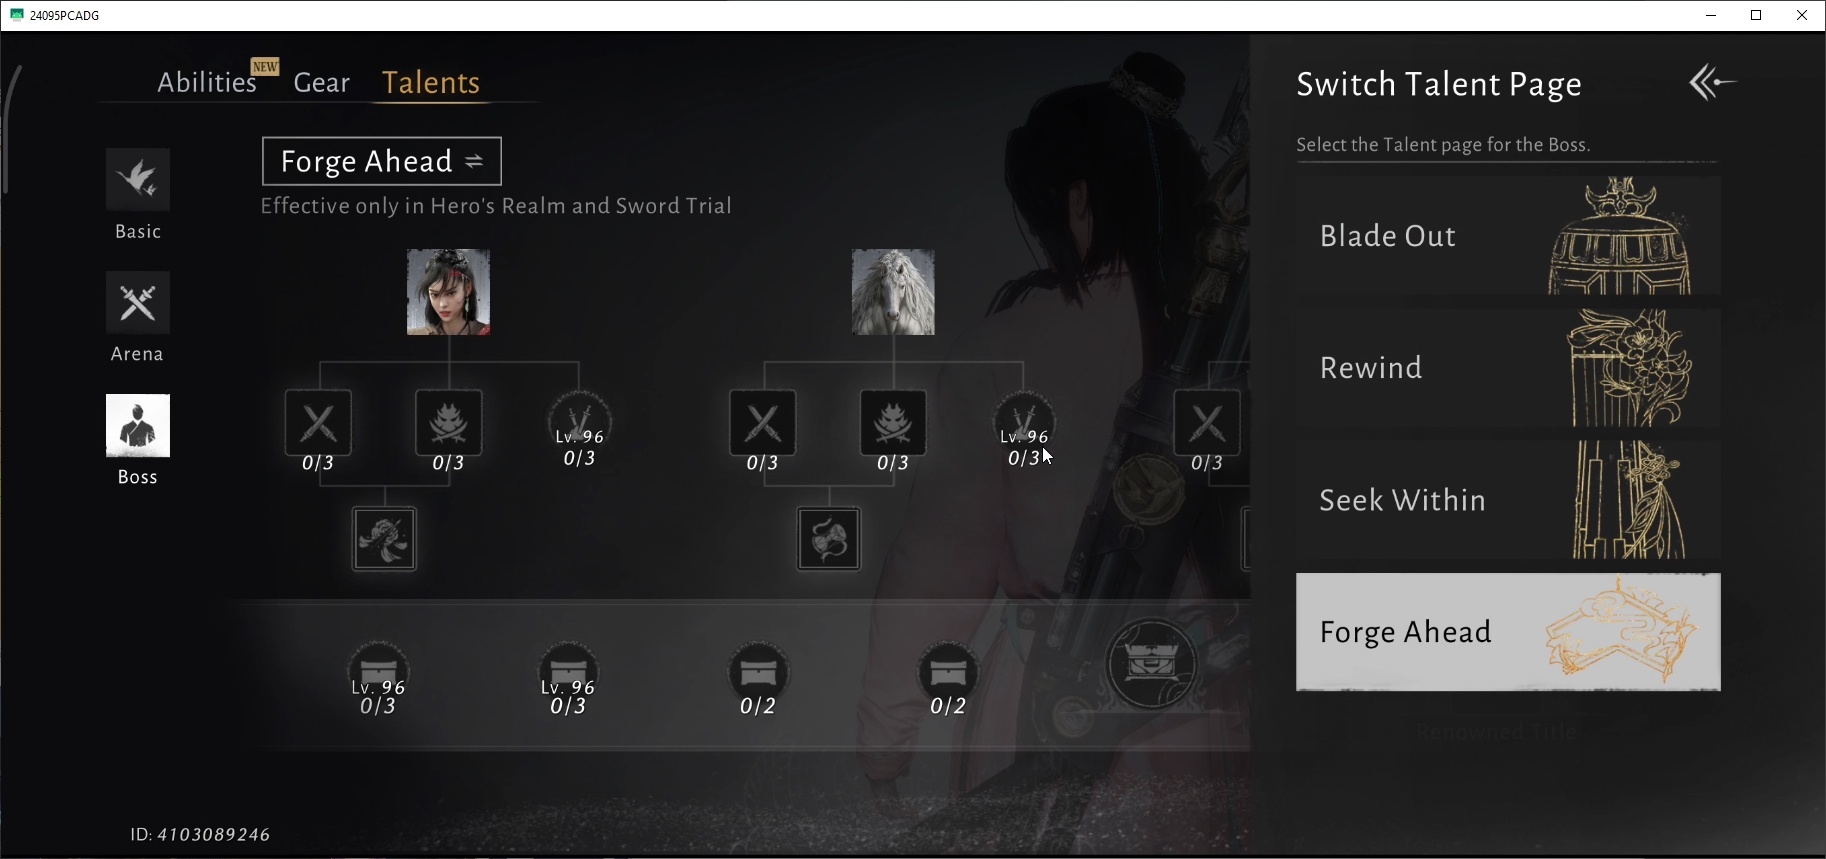Select flame talent node under horse boss
The image size is (1826, 859).
point(893,423)
